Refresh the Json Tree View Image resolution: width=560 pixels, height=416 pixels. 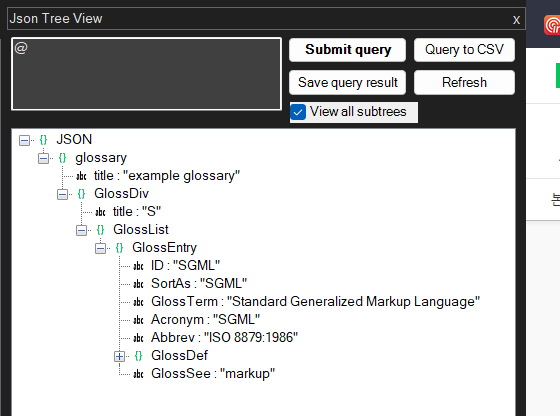pyautogui.click(x=464, y=82)
